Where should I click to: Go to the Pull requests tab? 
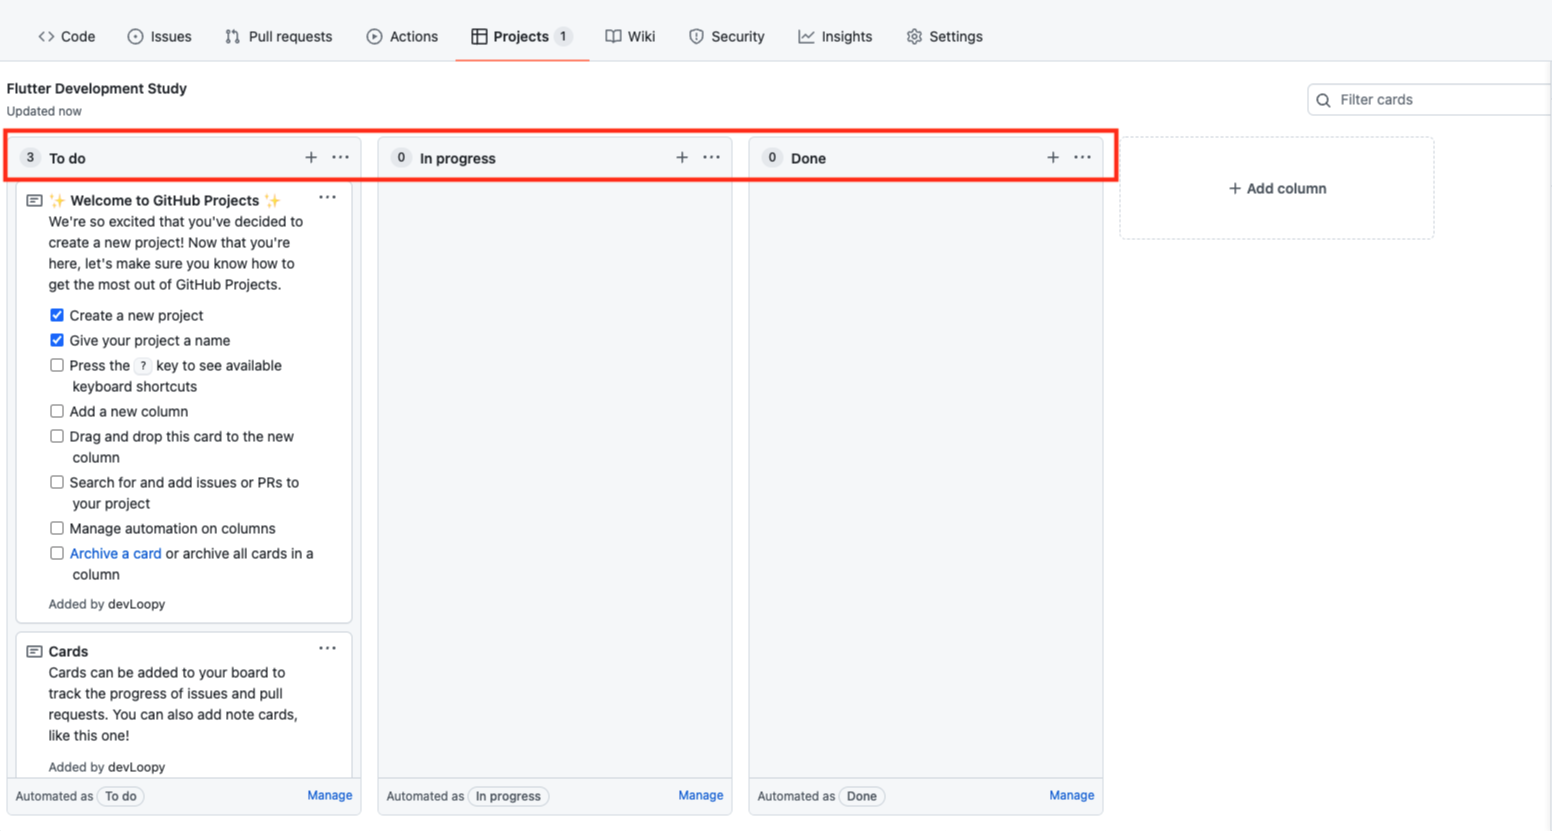coord(278,36)
